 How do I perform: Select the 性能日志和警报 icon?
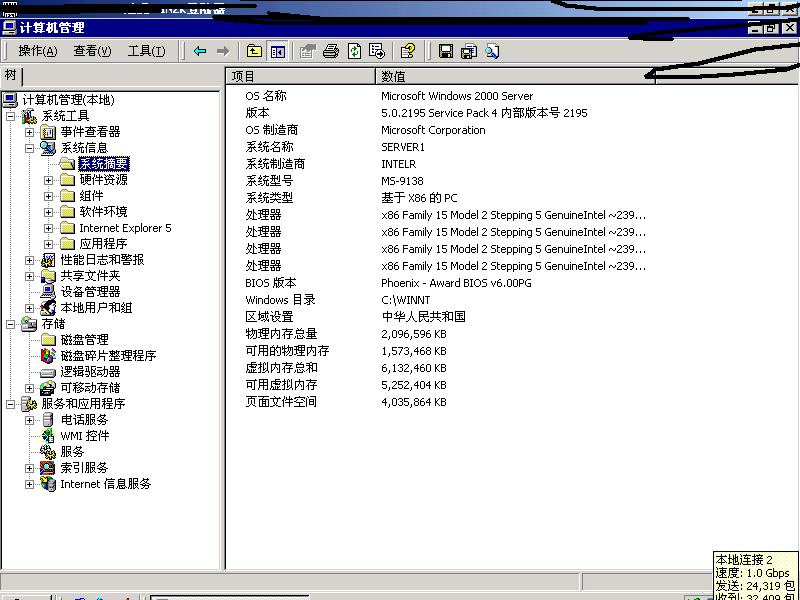pos(48,260)
